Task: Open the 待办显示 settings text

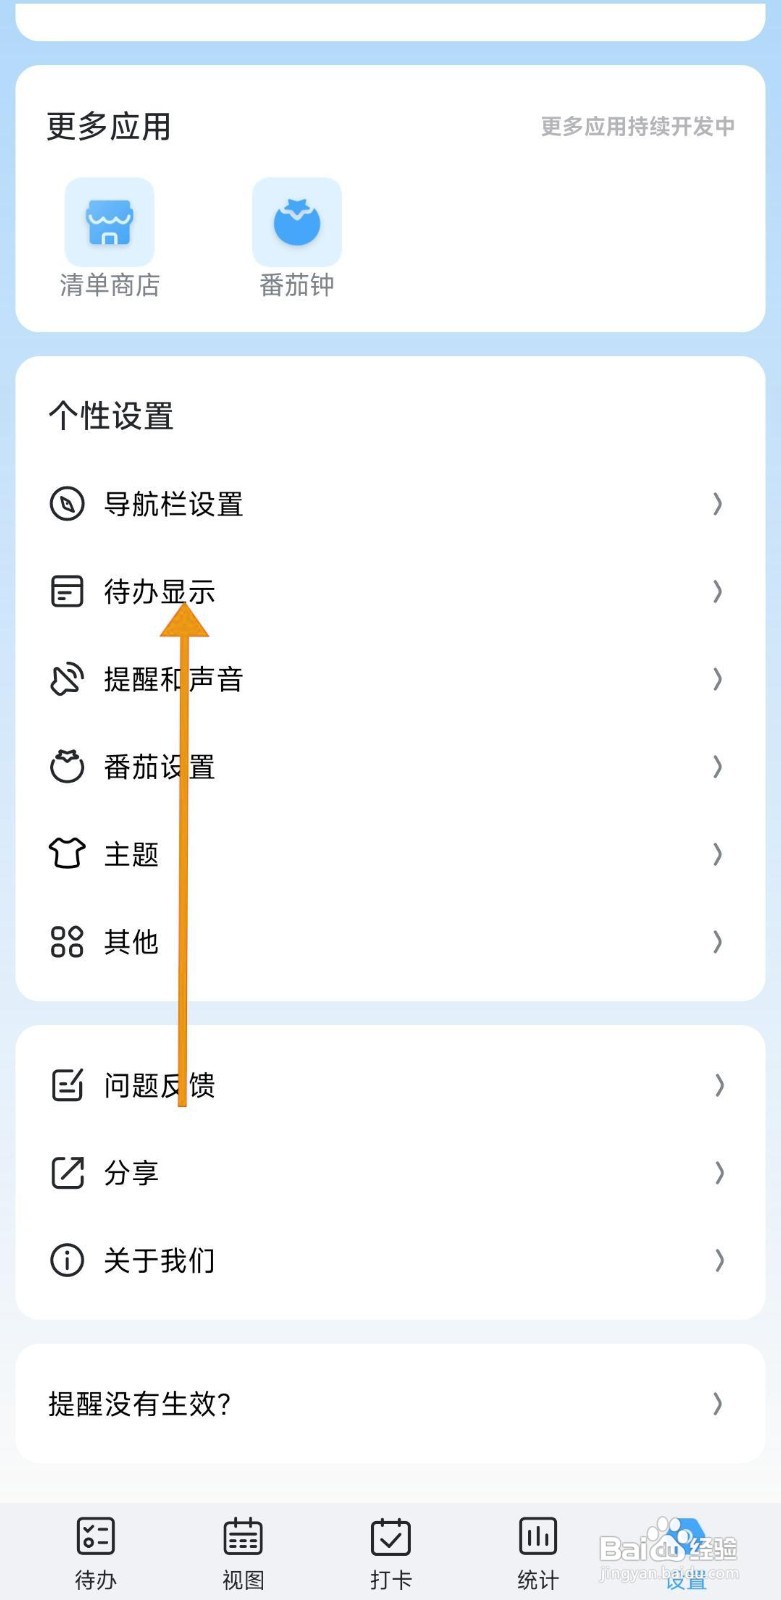Action: coord(159,592)
